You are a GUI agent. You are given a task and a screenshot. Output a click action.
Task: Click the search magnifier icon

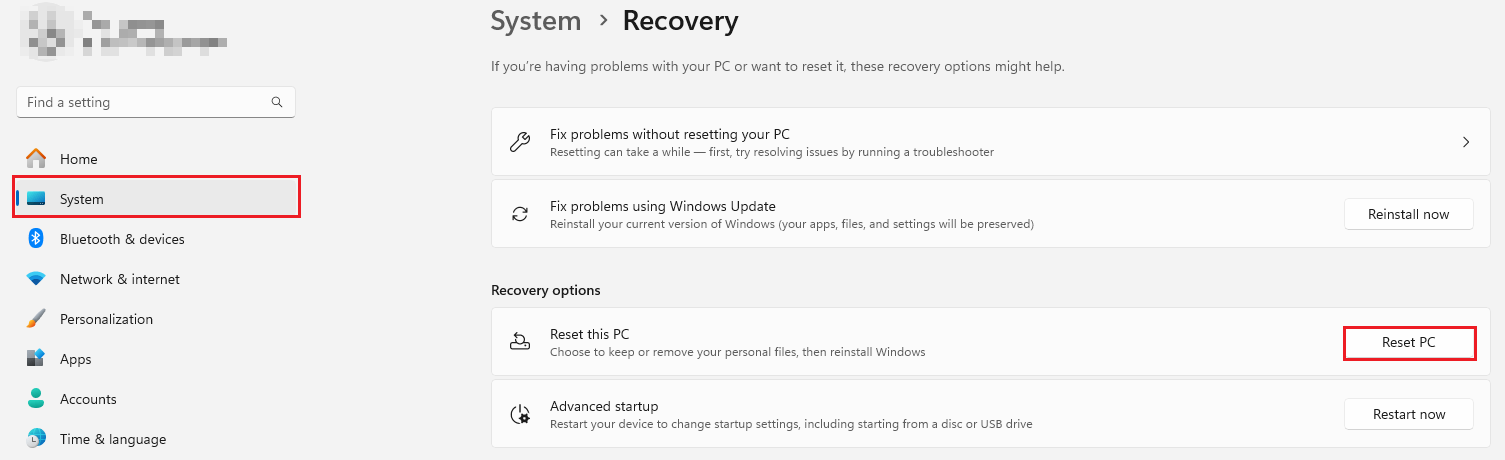click(x=277, y=102)
